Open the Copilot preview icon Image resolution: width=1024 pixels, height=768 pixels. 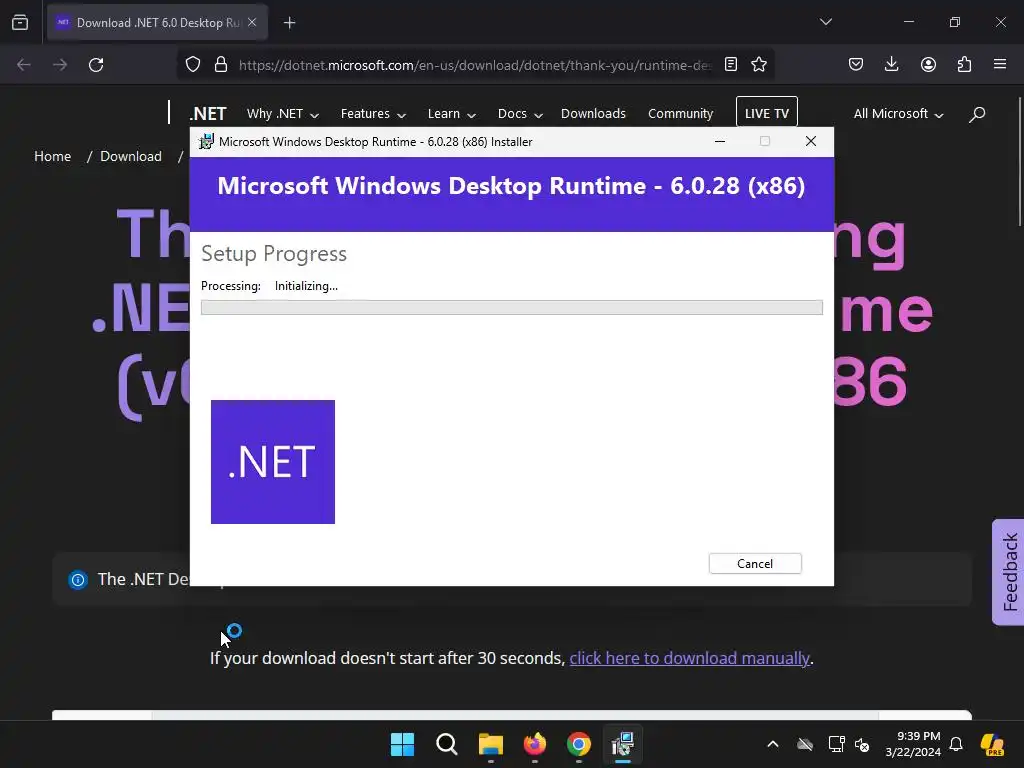(x=992, y=744)
